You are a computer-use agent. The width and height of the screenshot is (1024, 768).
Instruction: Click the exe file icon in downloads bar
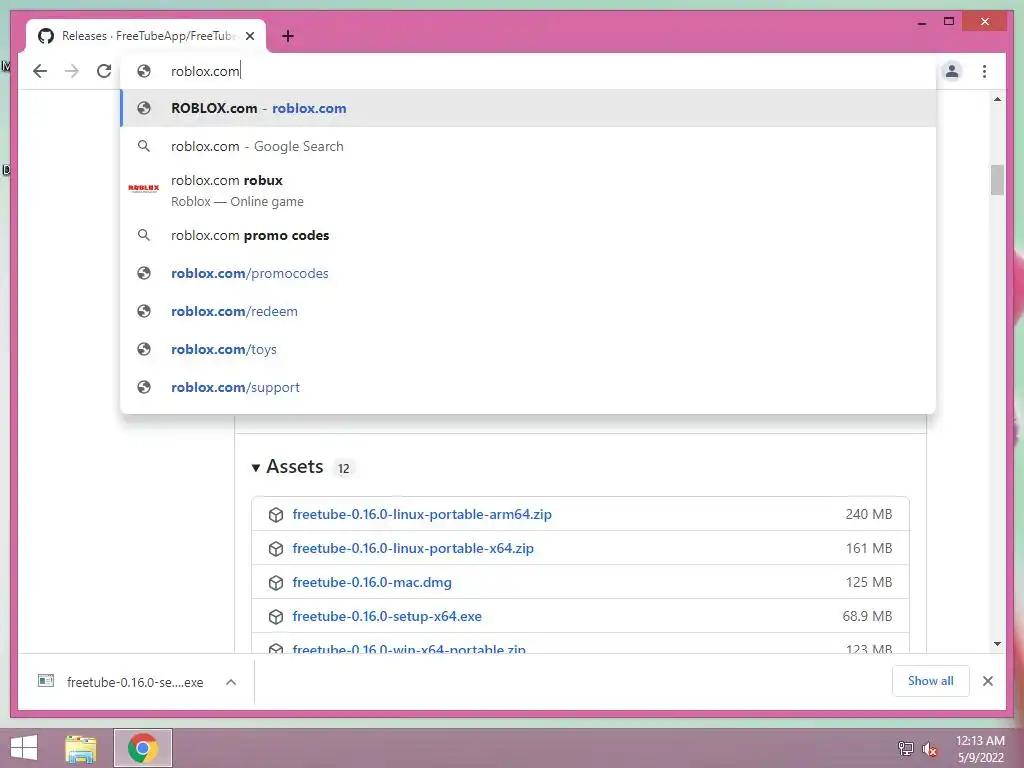click(x=46, y=681)
